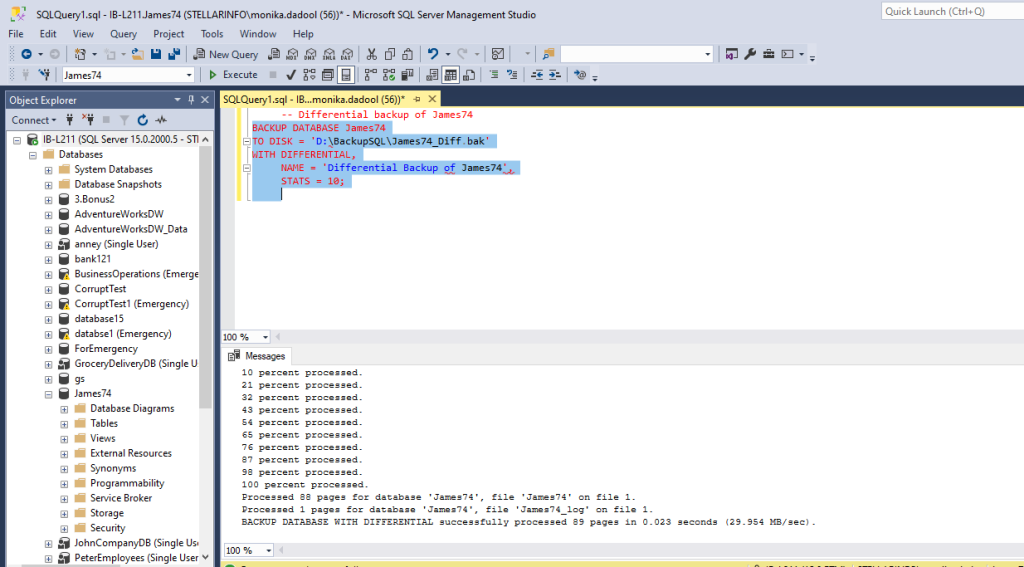
Task: Open the File menu
Action: [x=16, y=34]
